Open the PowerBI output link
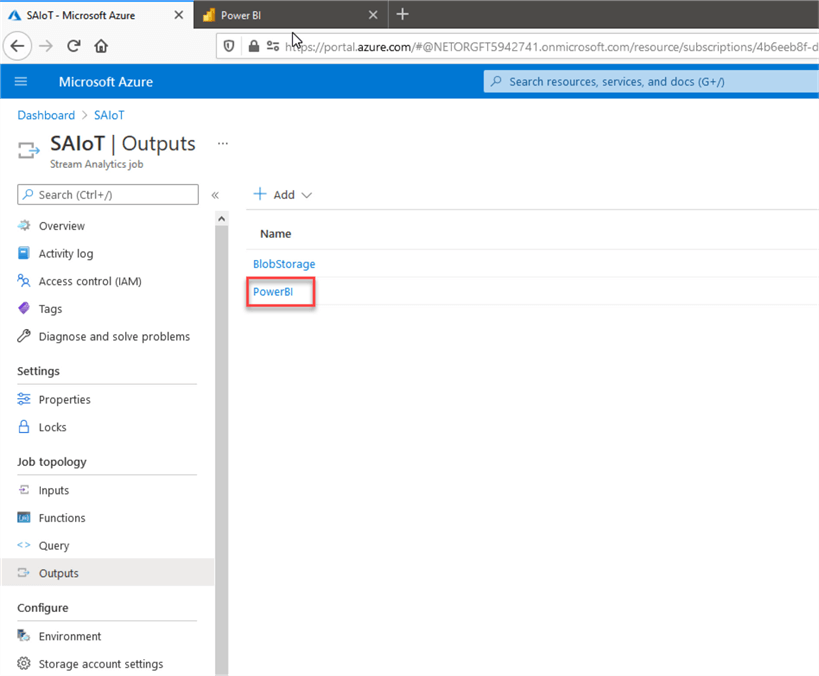Screen dimensions: 819x676 click(273, 292)
